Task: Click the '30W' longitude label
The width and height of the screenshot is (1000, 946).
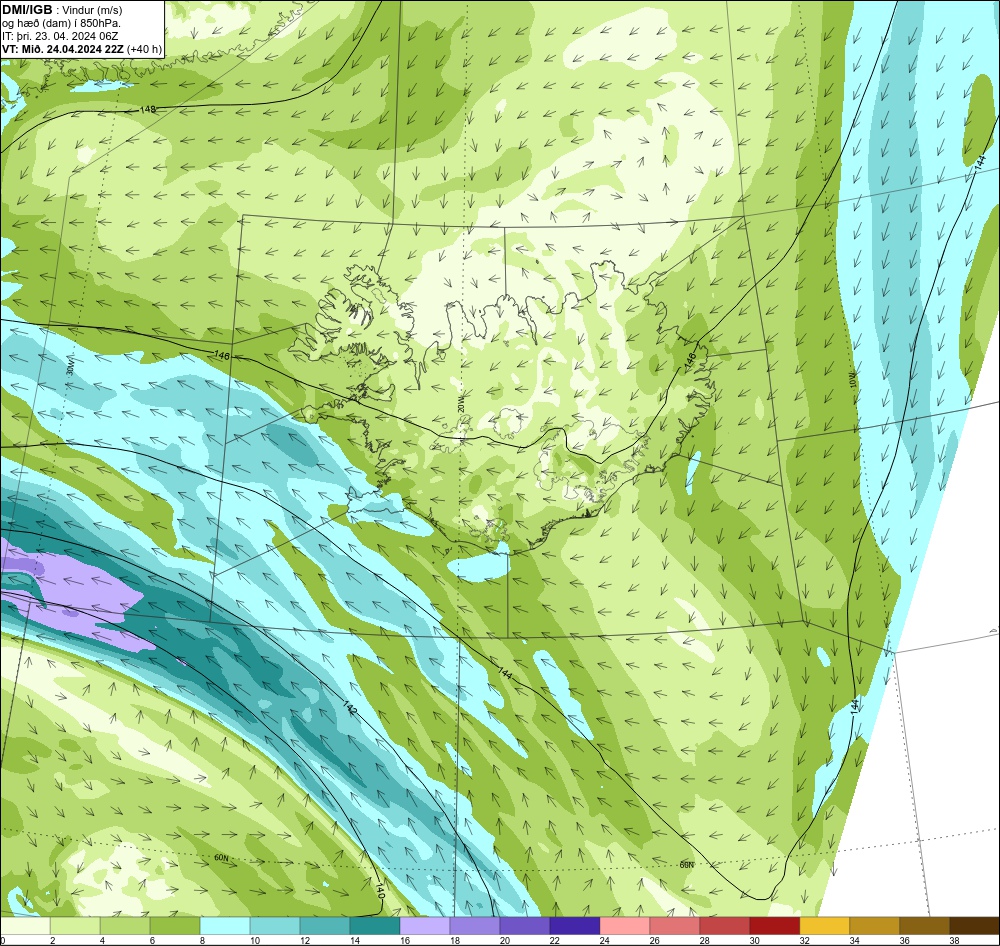Action: 70,366
